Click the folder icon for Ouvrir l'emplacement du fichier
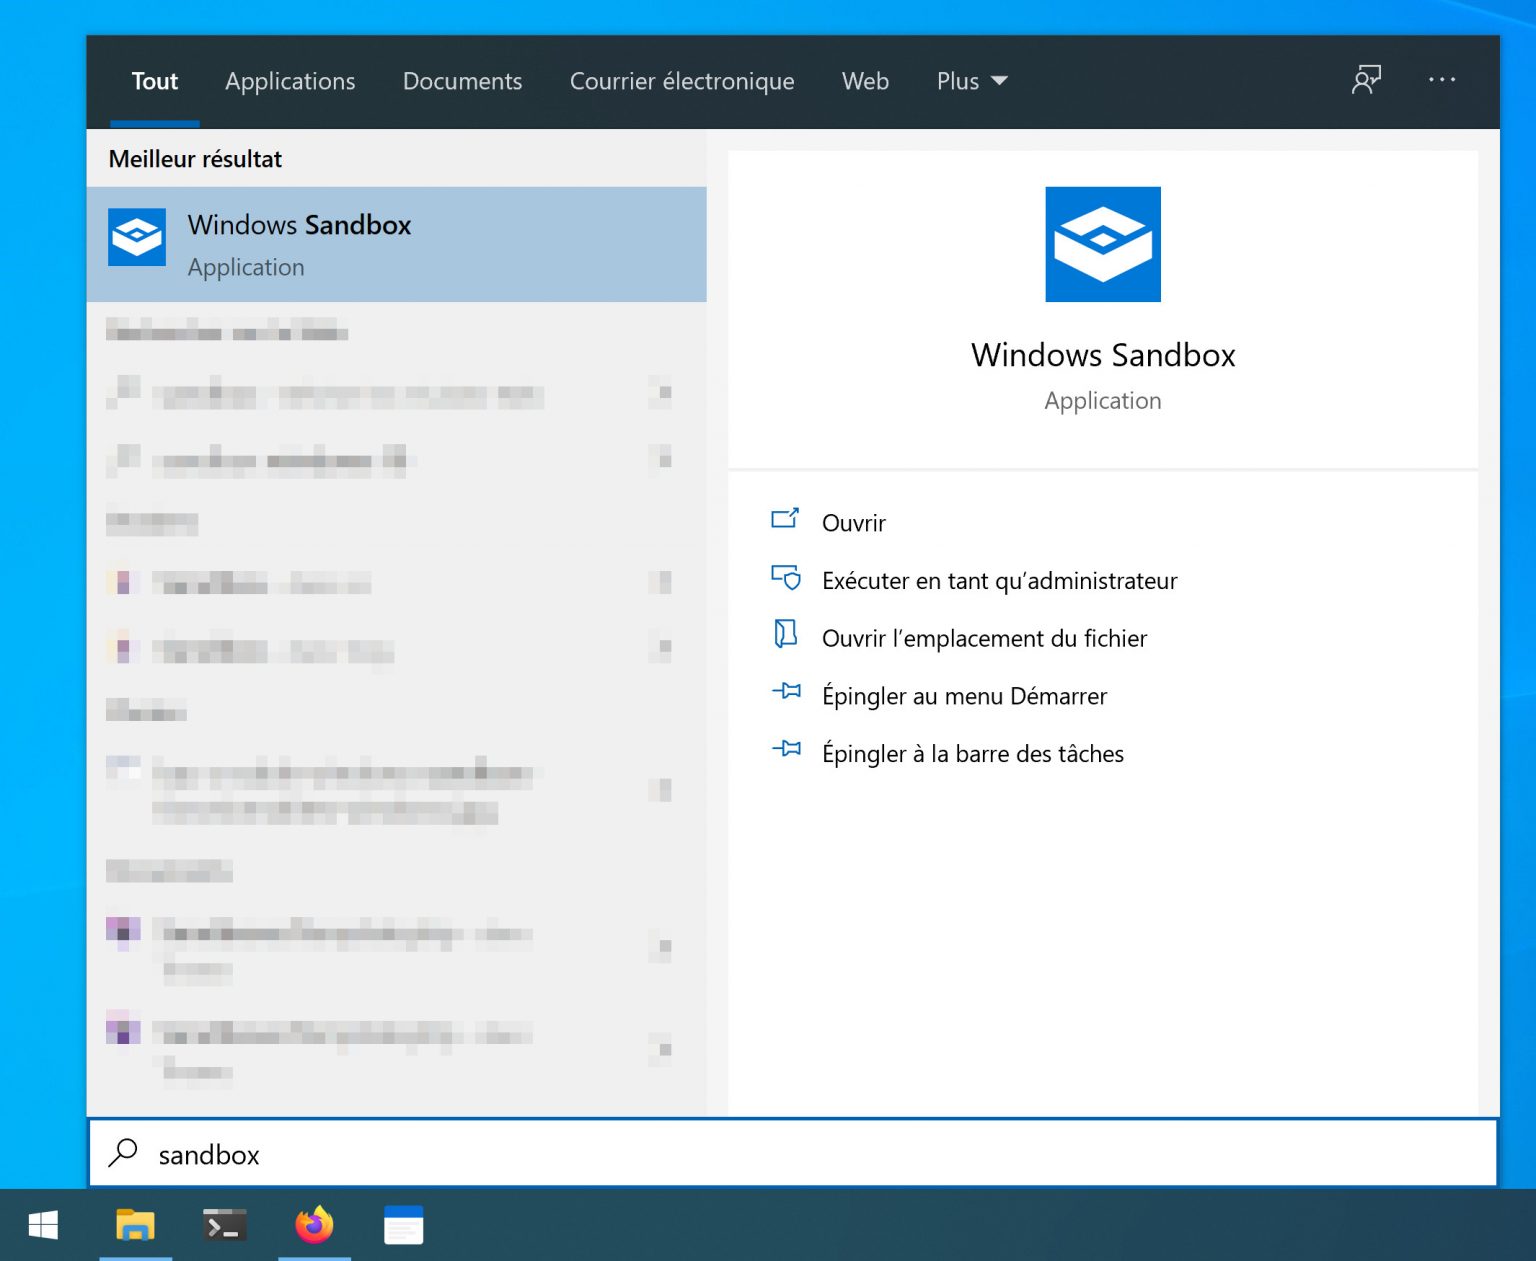1536x1261 pixels. click(787, 636)
